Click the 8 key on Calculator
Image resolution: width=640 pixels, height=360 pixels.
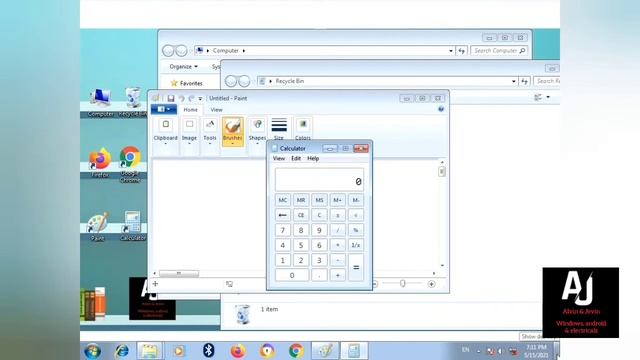(301, 230)
